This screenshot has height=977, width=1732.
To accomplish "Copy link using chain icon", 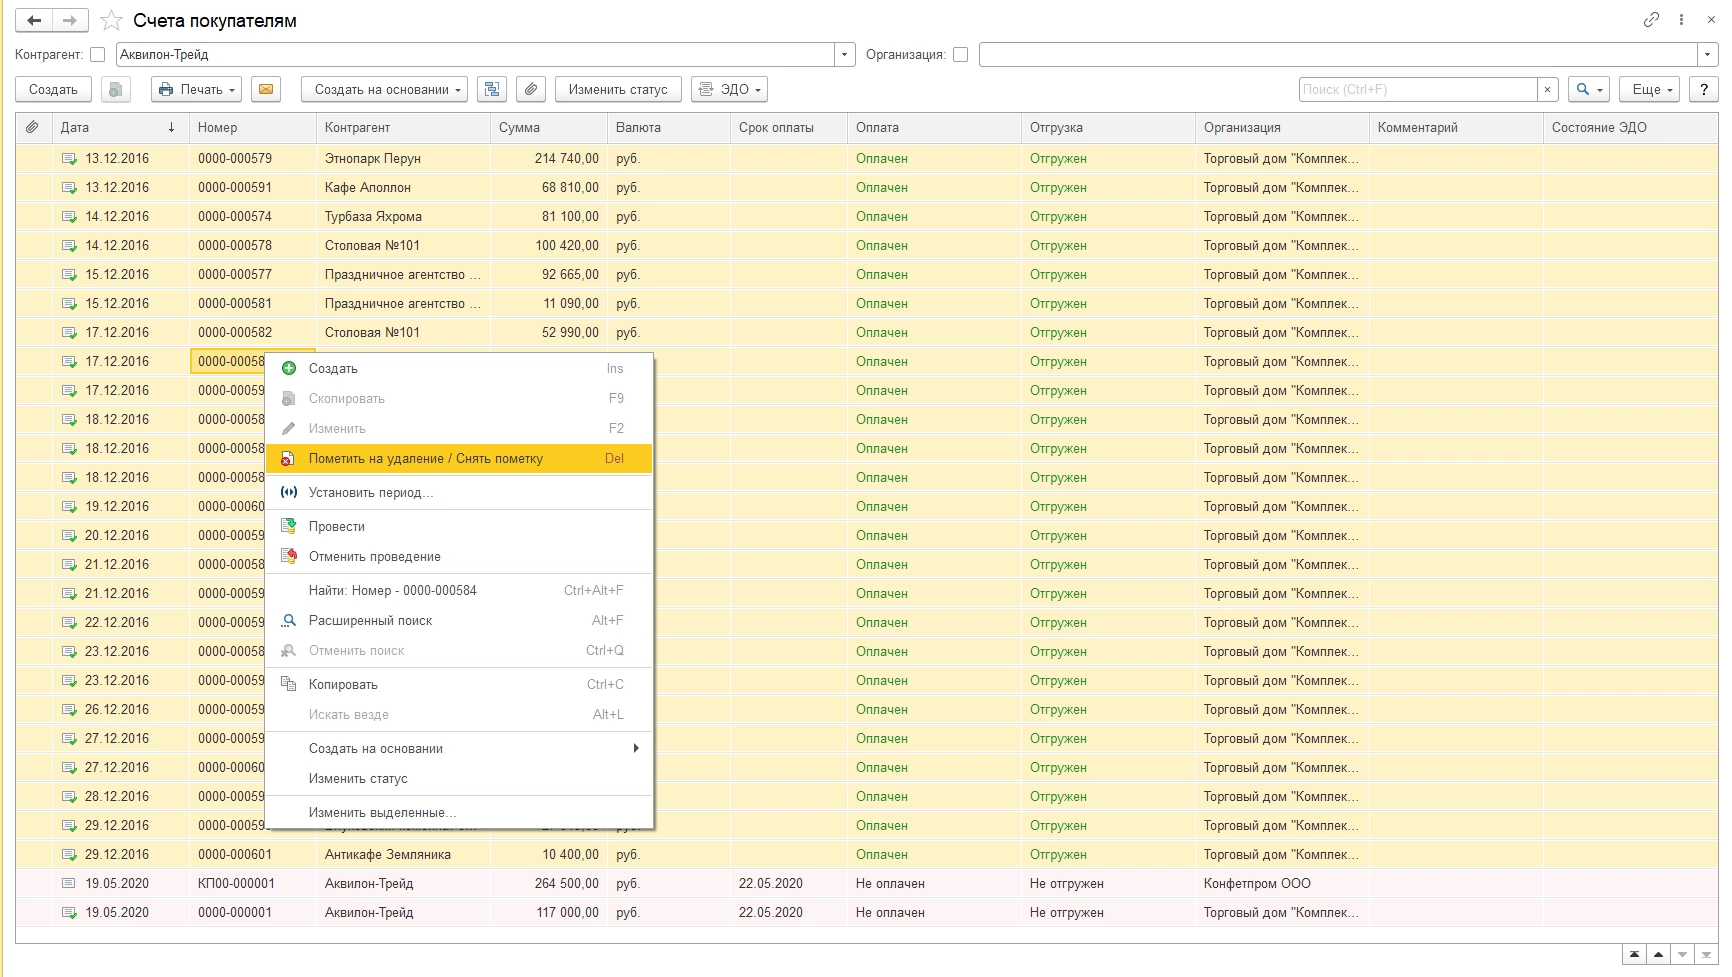I will 1651,20.
